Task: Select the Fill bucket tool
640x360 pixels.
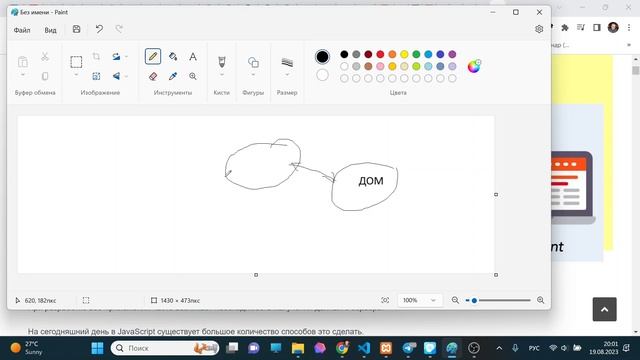Action: tap(173, 56)
